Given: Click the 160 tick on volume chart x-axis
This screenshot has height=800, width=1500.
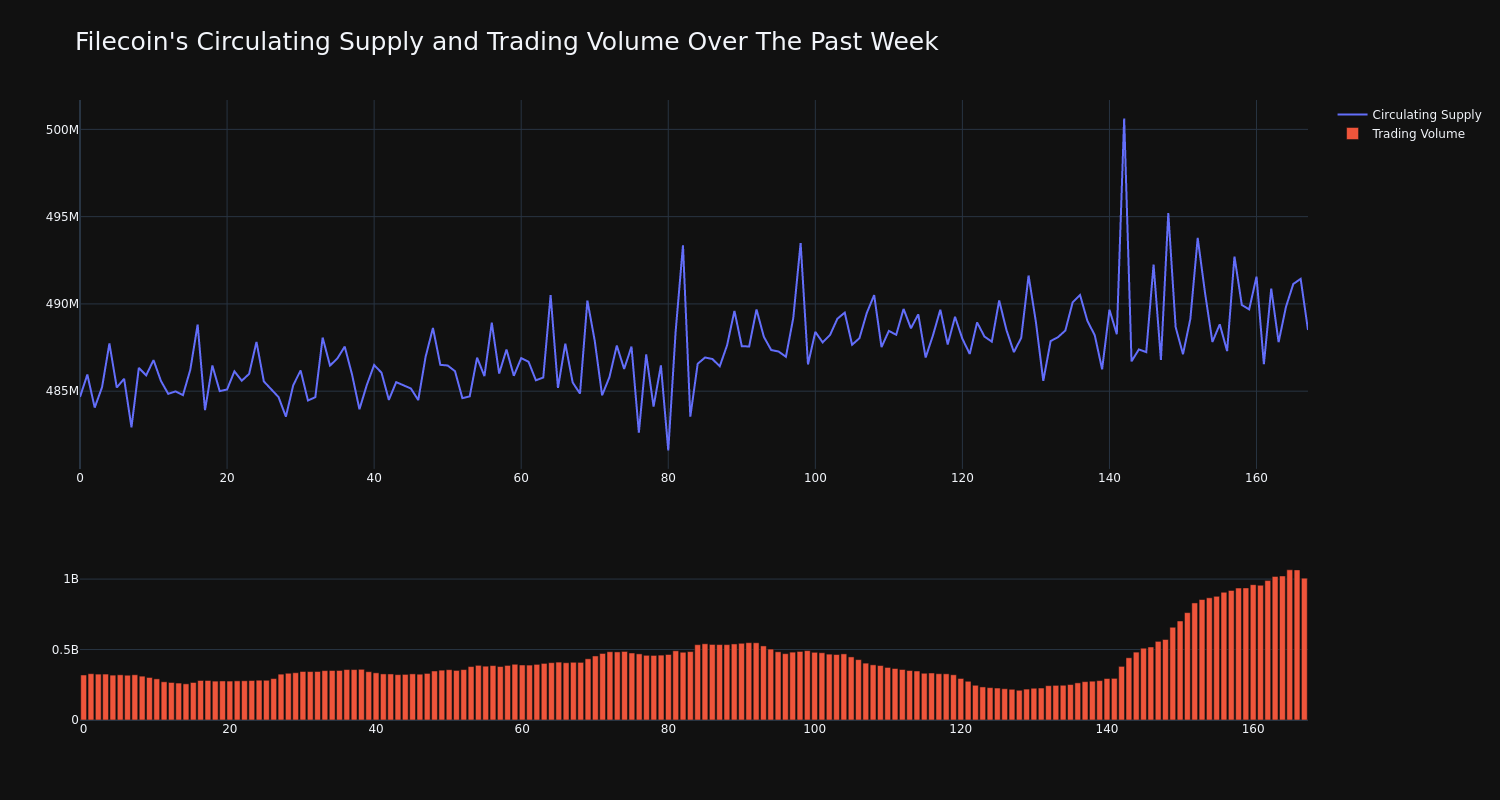Looking at the screenshot, I should point(1253,729).
